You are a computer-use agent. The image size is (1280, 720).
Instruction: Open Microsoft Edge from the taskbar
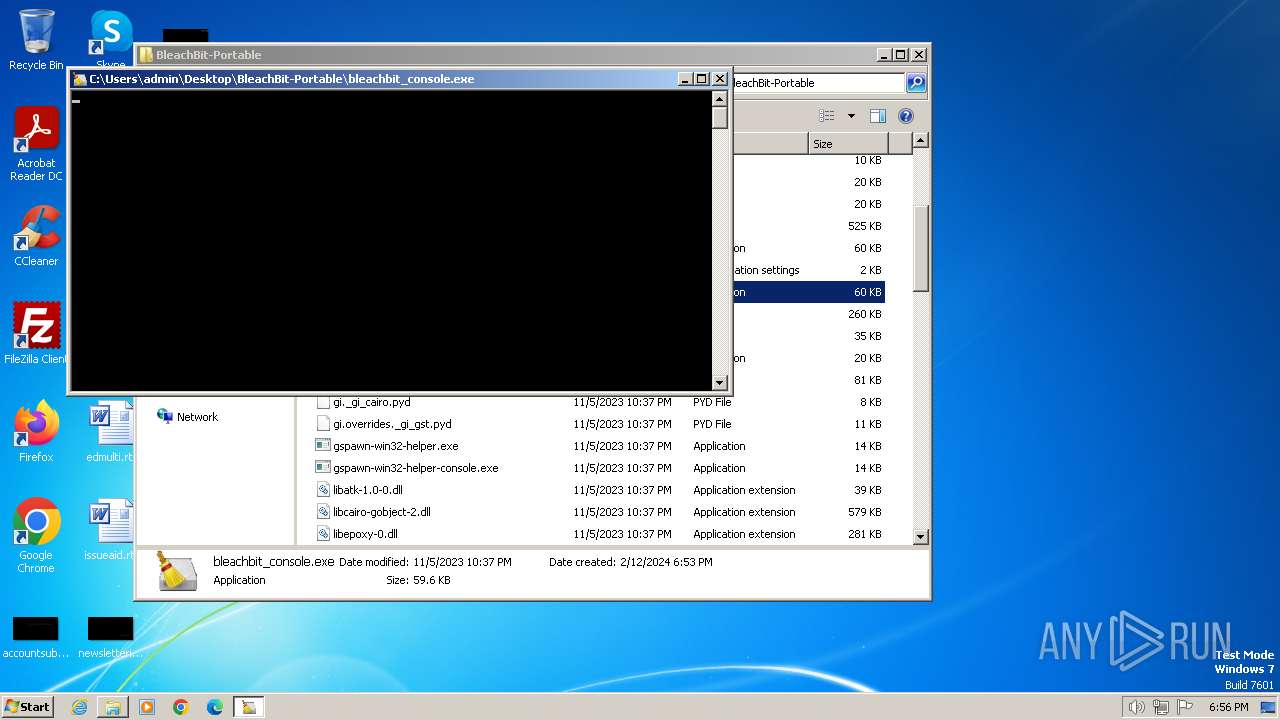click(x=215, y=707)
